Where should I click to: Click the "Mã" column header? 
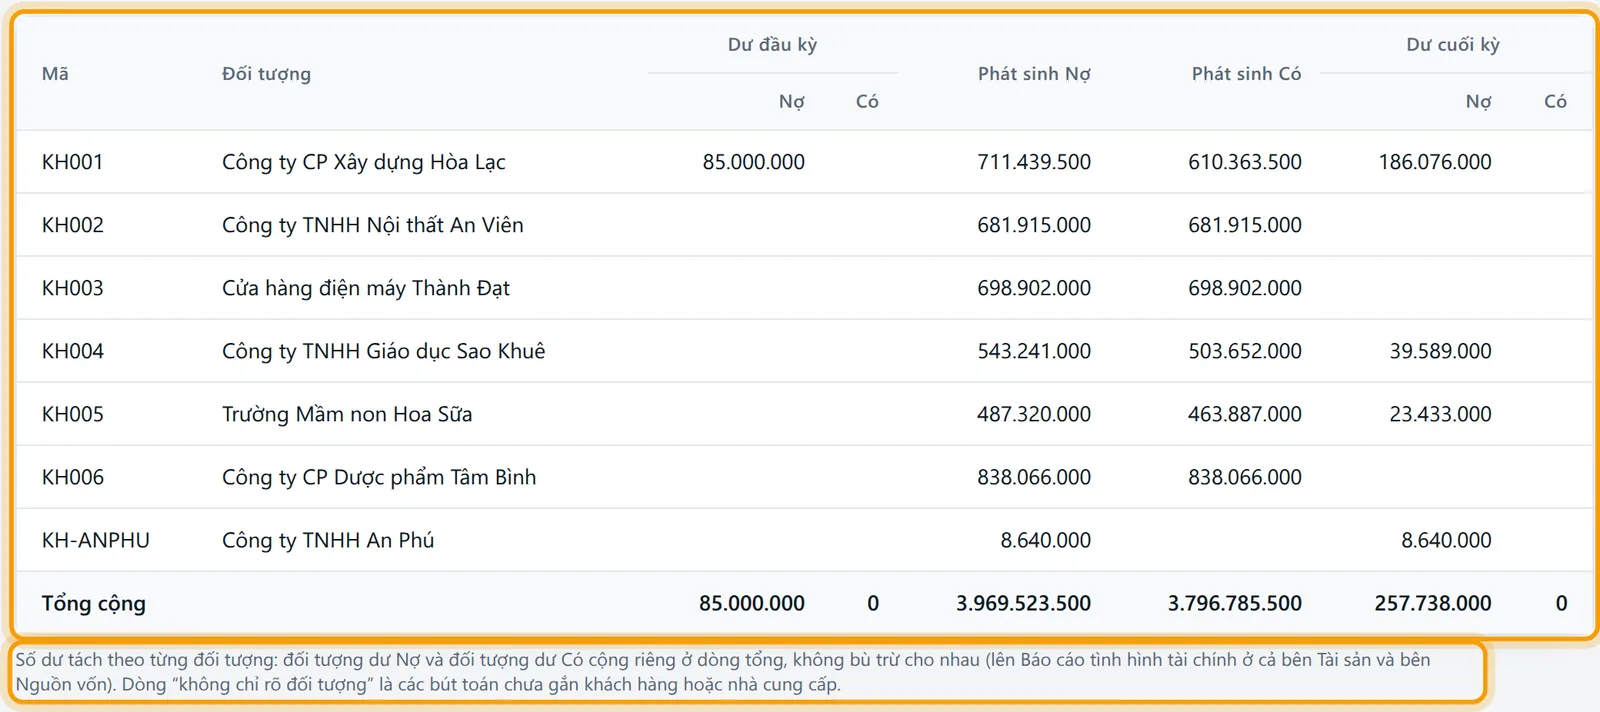tap(55, 73)
